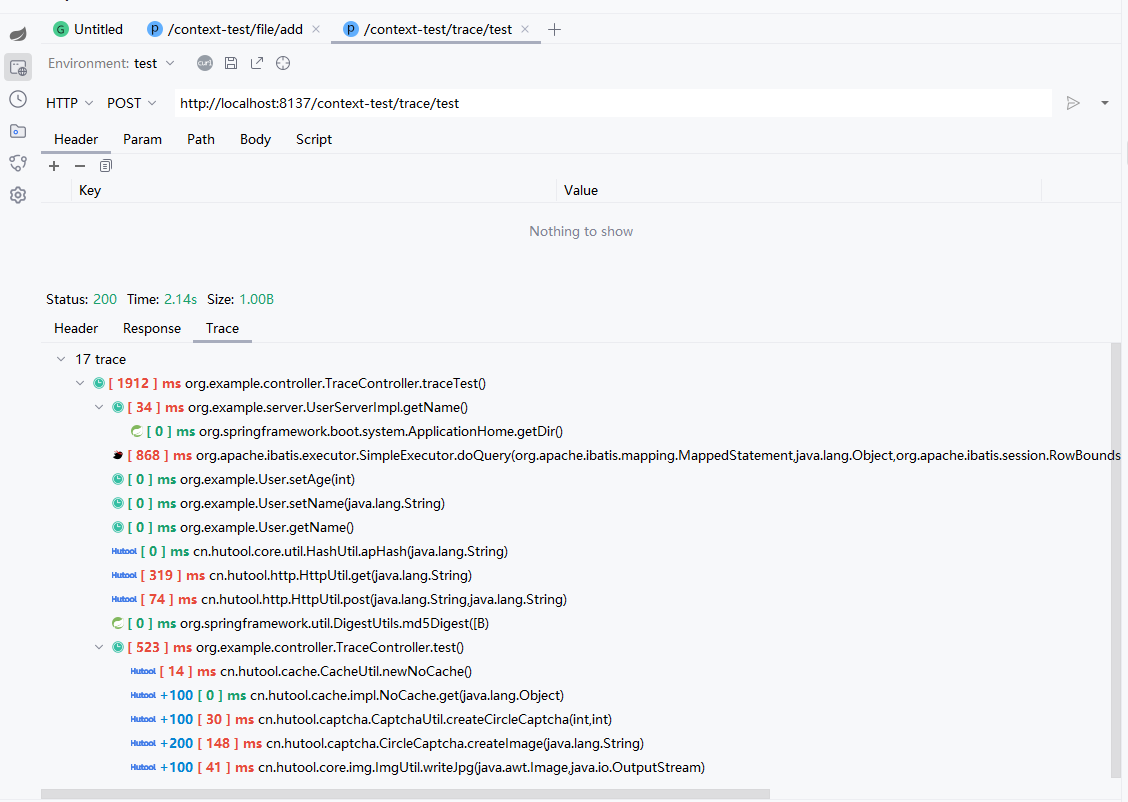Click the request URL input field
Image resolution: width=1128 pixels, height=802 pixels.
pyautogui.click(x=612, y=103)
